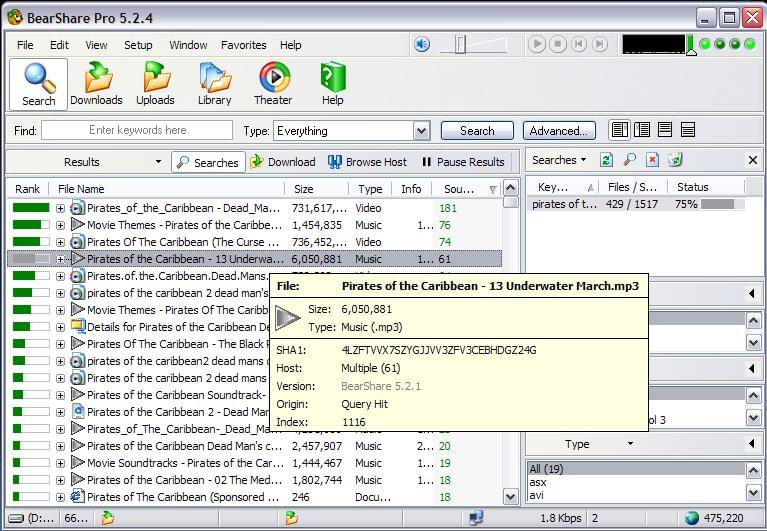The height and width of the screenshot is (531, 767).
Task: Select the second layout view icon
Action: coord(642,130)
